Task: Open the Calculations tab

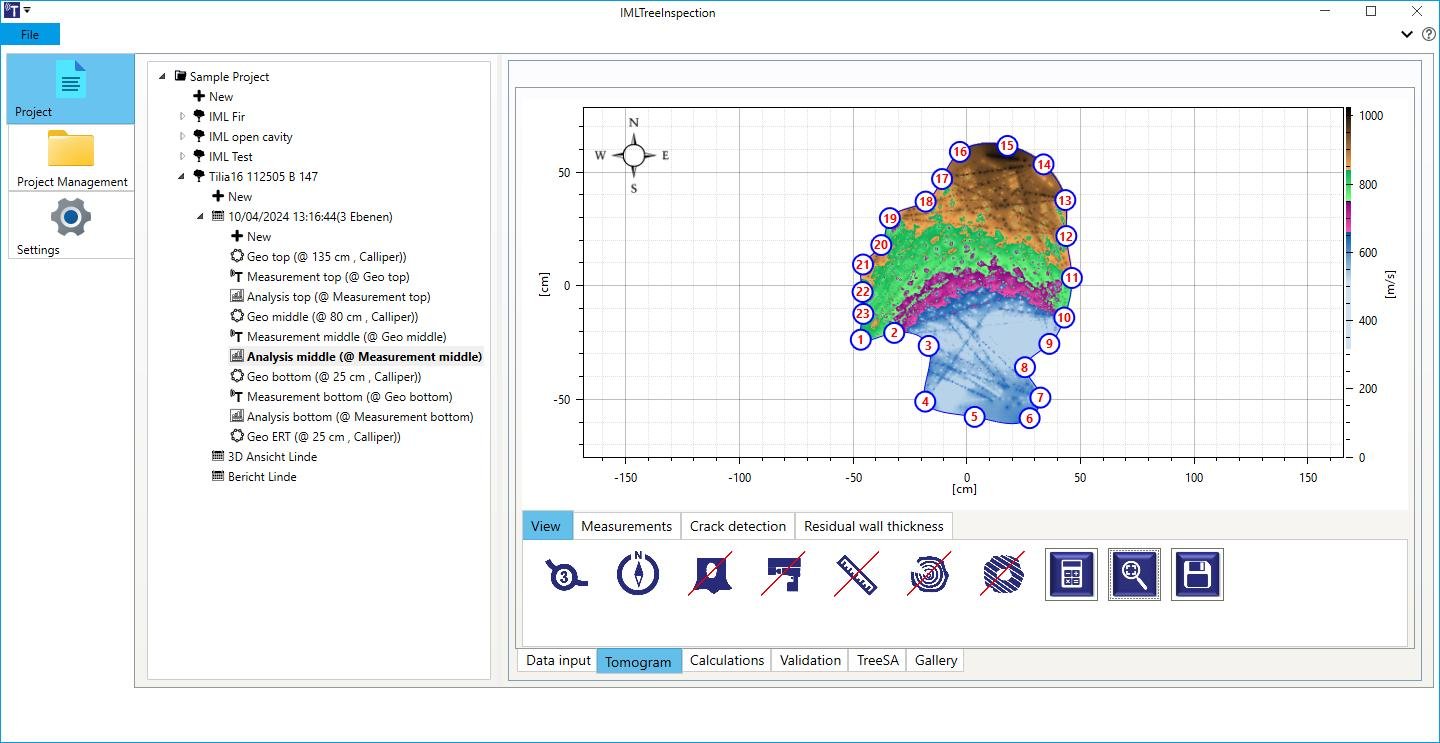Action: tap(727, 660)
